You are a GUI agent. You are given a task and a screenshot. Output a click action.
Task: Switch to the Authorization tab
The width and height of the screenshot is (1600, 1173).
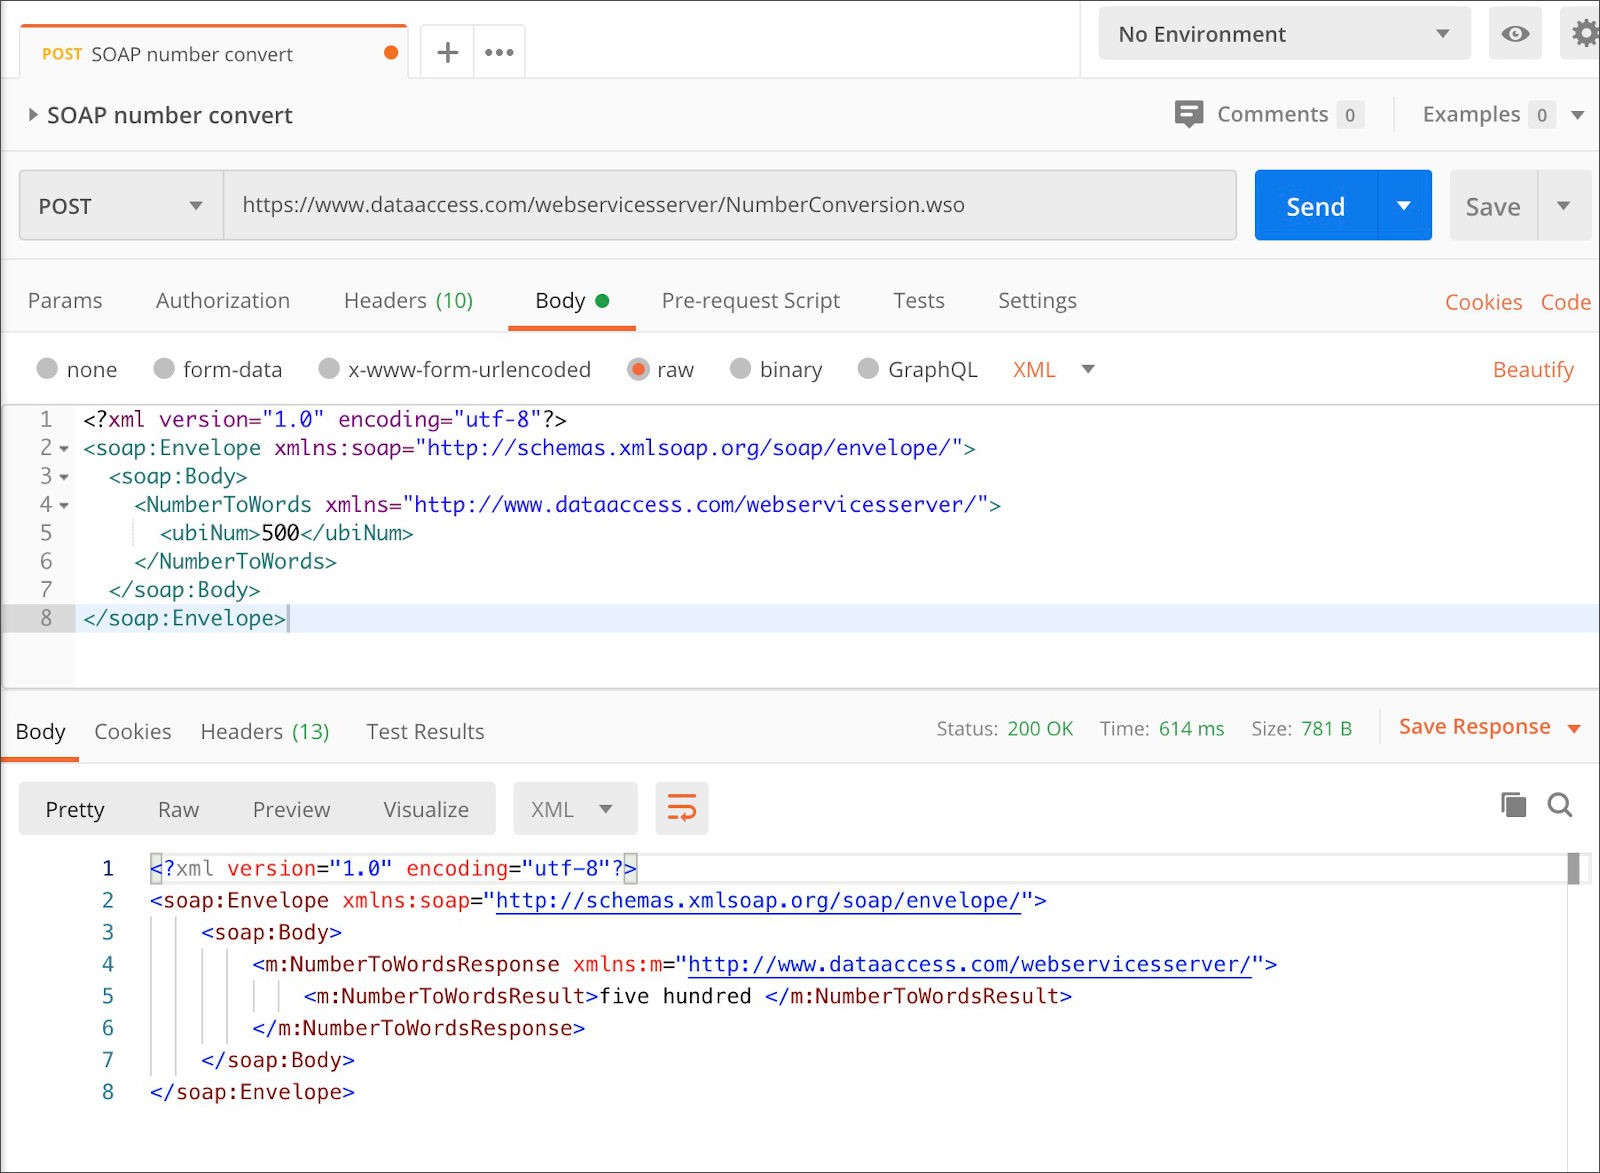pos(223,300)
